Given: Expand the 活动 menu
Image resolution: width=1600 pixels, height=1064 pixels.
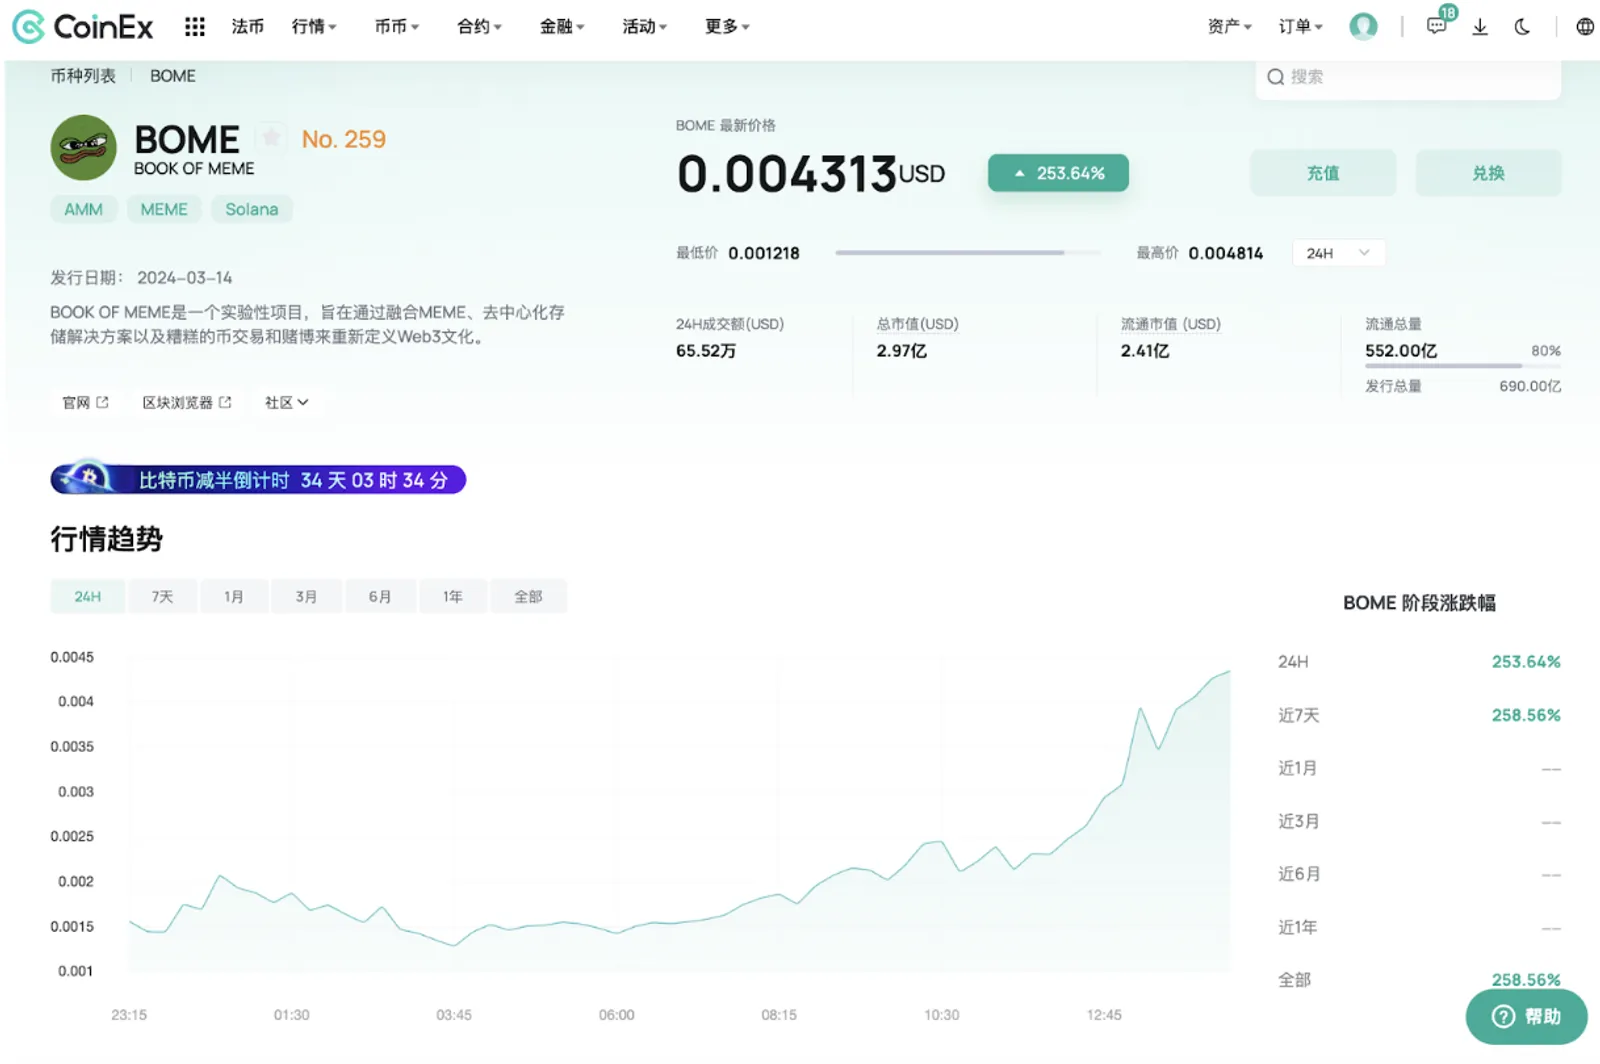Looking at the screenshot, I should click(x=645, y=27).
